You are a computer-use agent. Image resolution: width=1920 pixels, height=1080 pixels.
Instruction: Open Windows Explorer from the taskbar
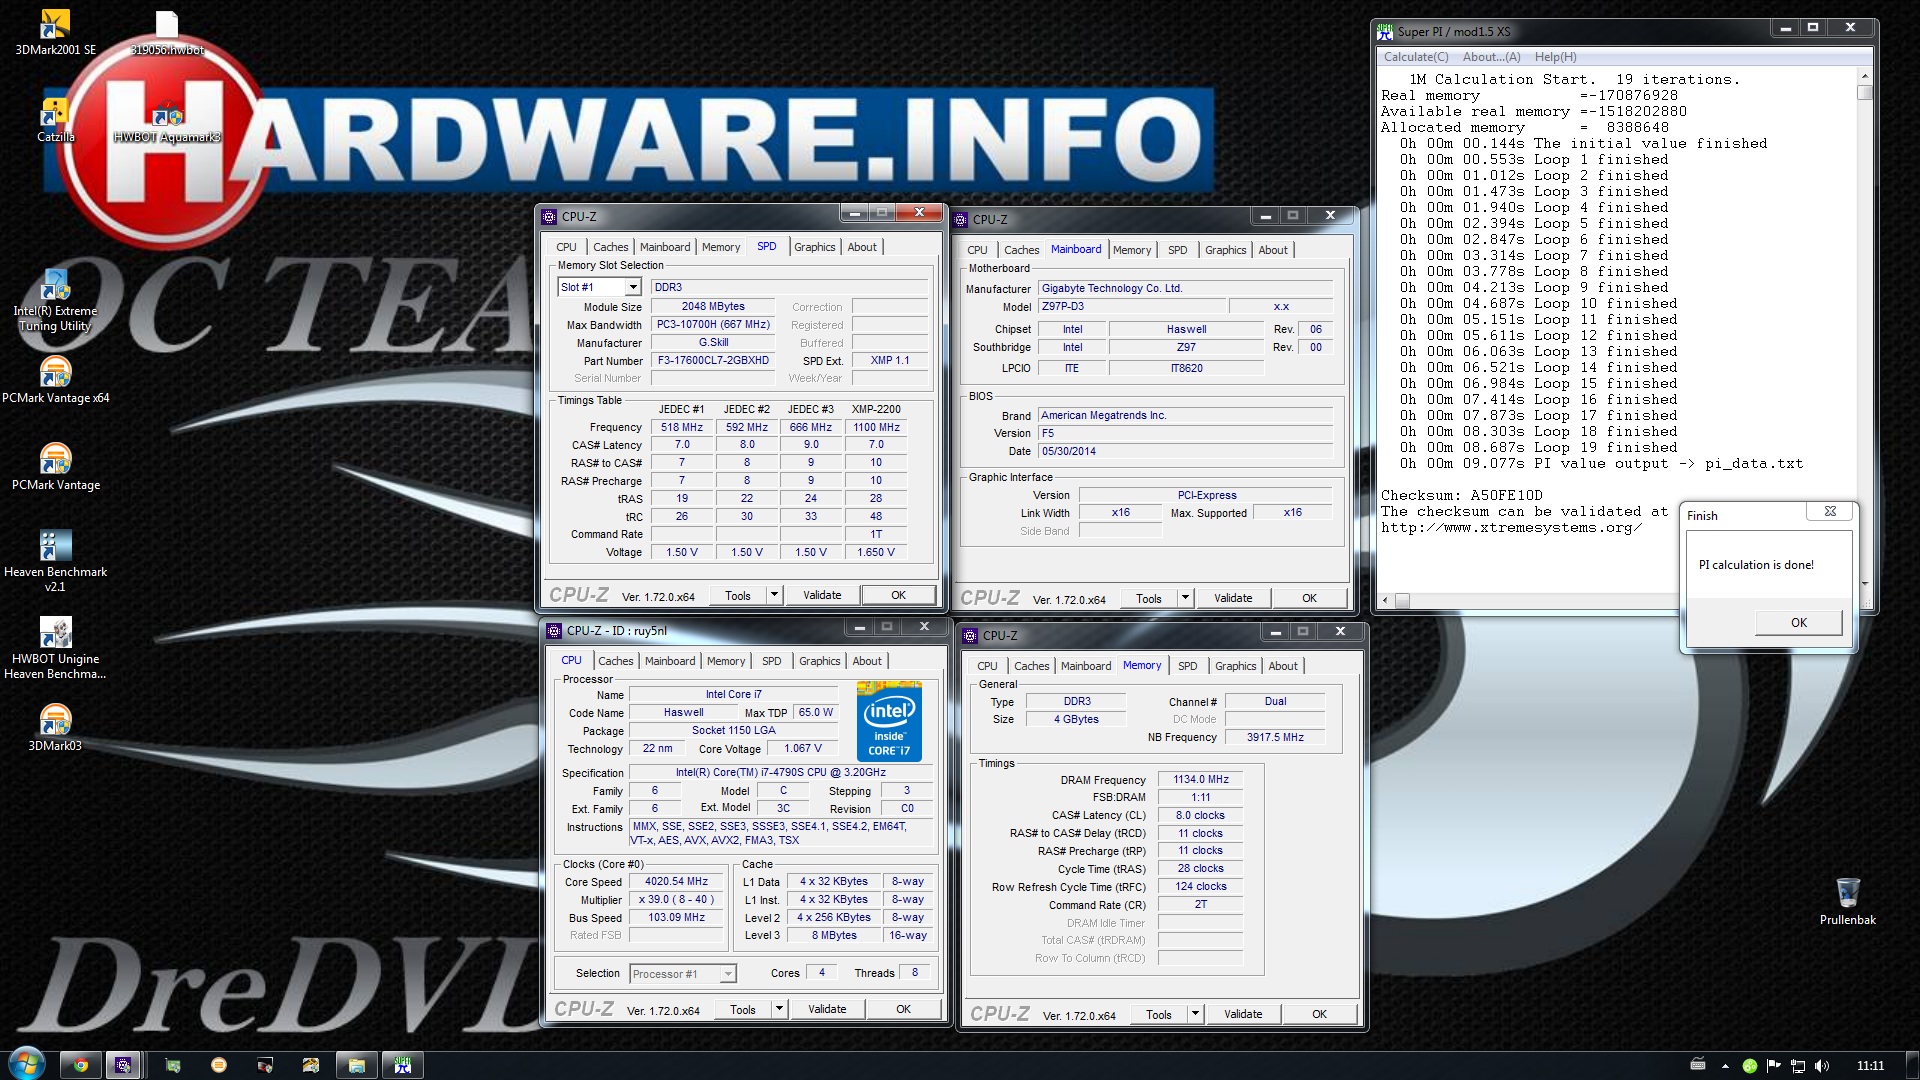coord(356,1065)
